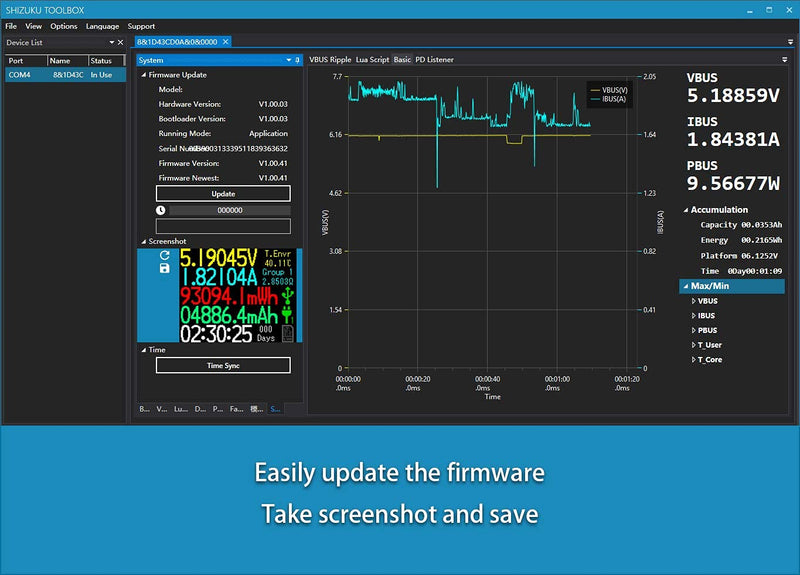This screenshot has height=575, width=800.
Task: Collapse the Screenshot section
Action: (144, 241)
